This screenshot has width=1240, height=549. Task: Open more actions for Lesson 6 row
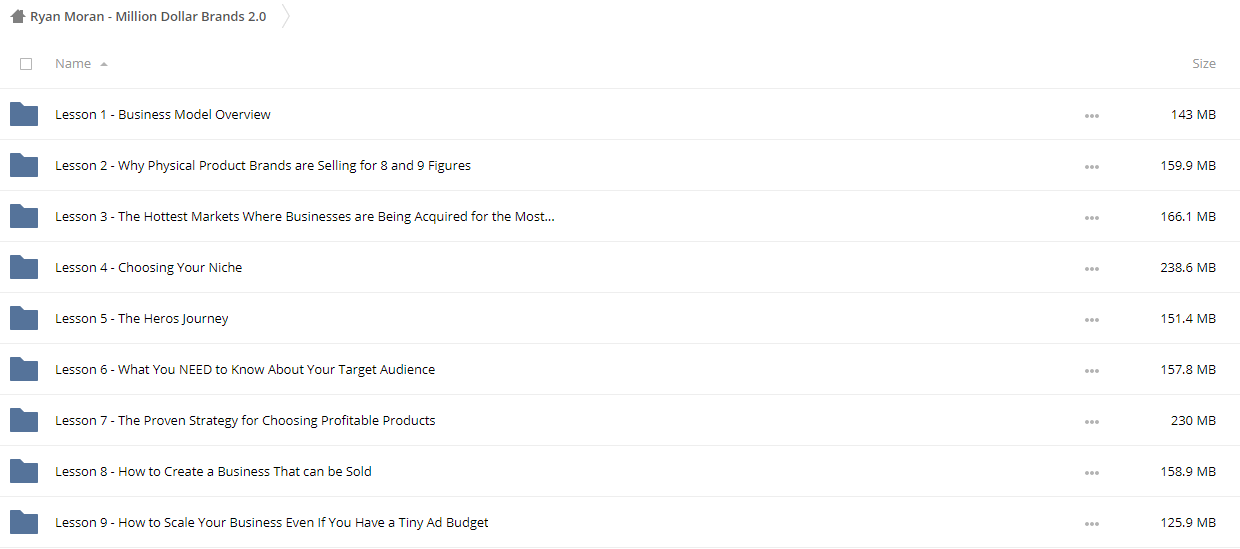(1091, 371)
